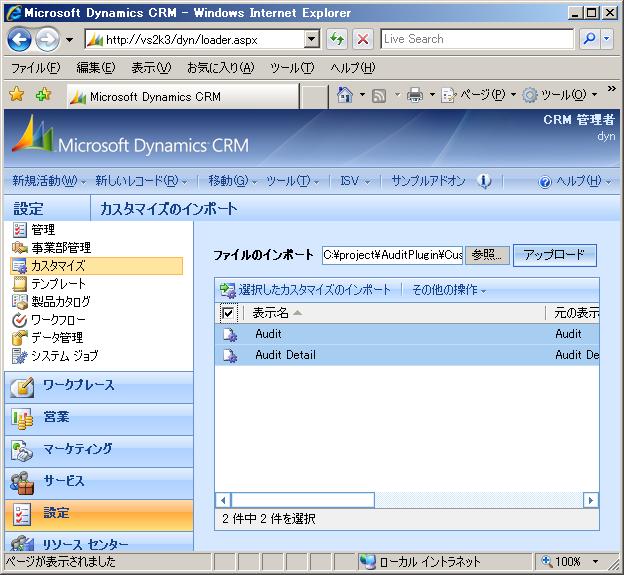The image size is (624, 575).
Task: Open the ページ(P) command bar dropdown
Action: tap(513, 95)
